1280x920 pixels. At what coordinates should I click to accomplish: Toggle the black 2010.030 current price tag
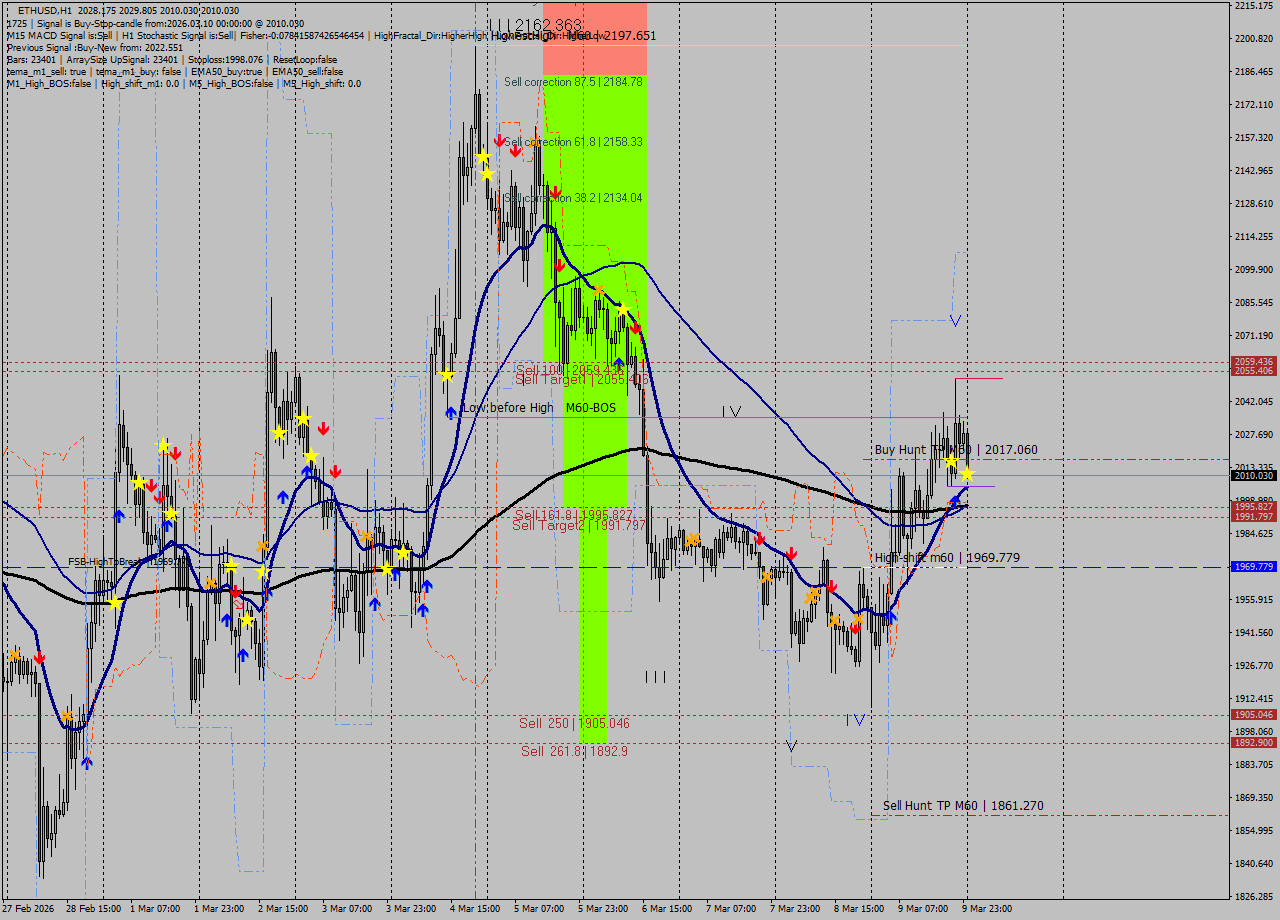coord(1249,476)
